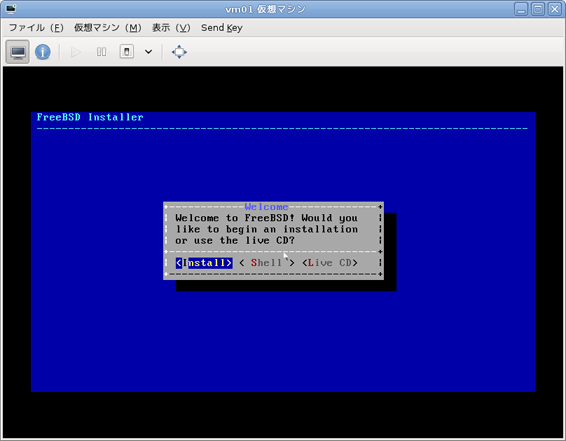566x441 pixels.
Task: Open virtual hardware details info icon
Action: pos(43,52)
